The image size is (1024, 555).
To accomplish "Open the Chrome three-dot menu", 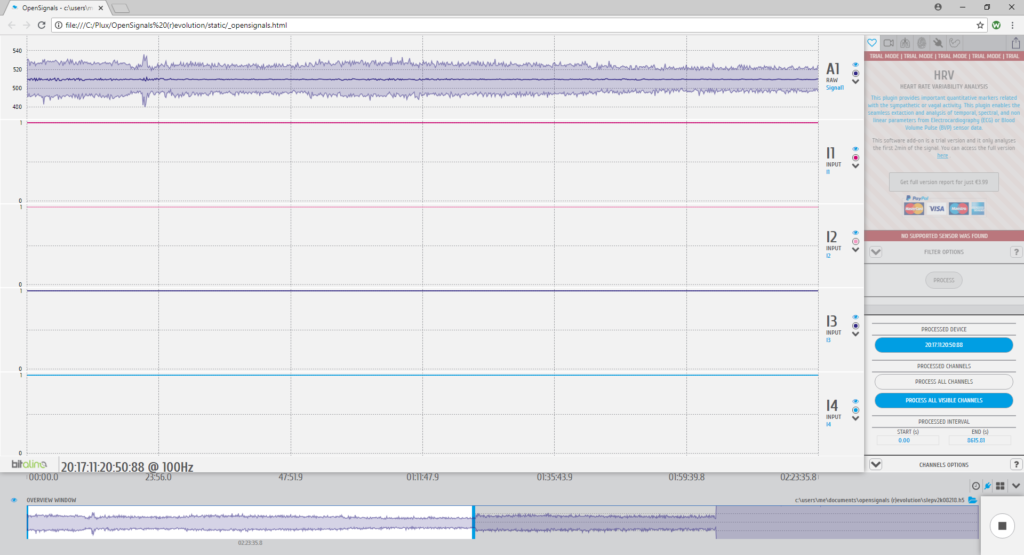I will pos(1012,25).
